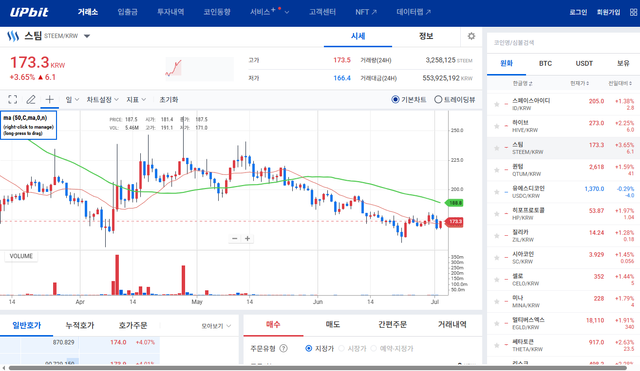Screen dimensions: 640x371
Task: Open chart settings gear icon
Action: (471, 36)
